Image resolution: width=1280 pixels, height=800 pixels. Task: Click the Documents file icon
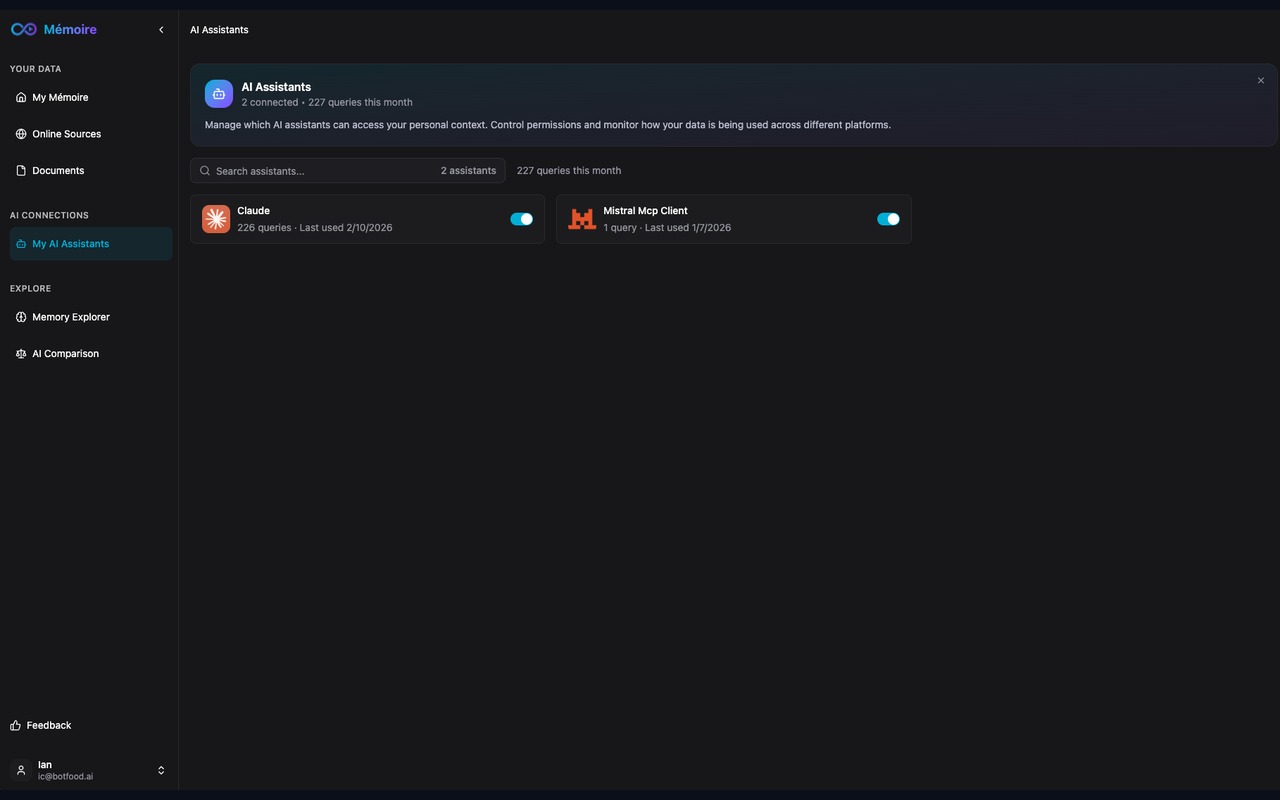point(21,170)
